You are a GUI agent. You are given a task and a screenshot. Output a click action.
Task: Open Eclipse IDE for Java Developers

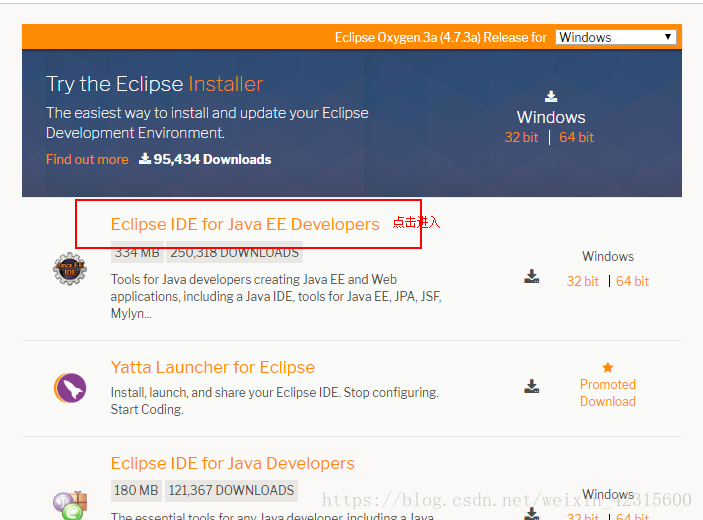233,464
